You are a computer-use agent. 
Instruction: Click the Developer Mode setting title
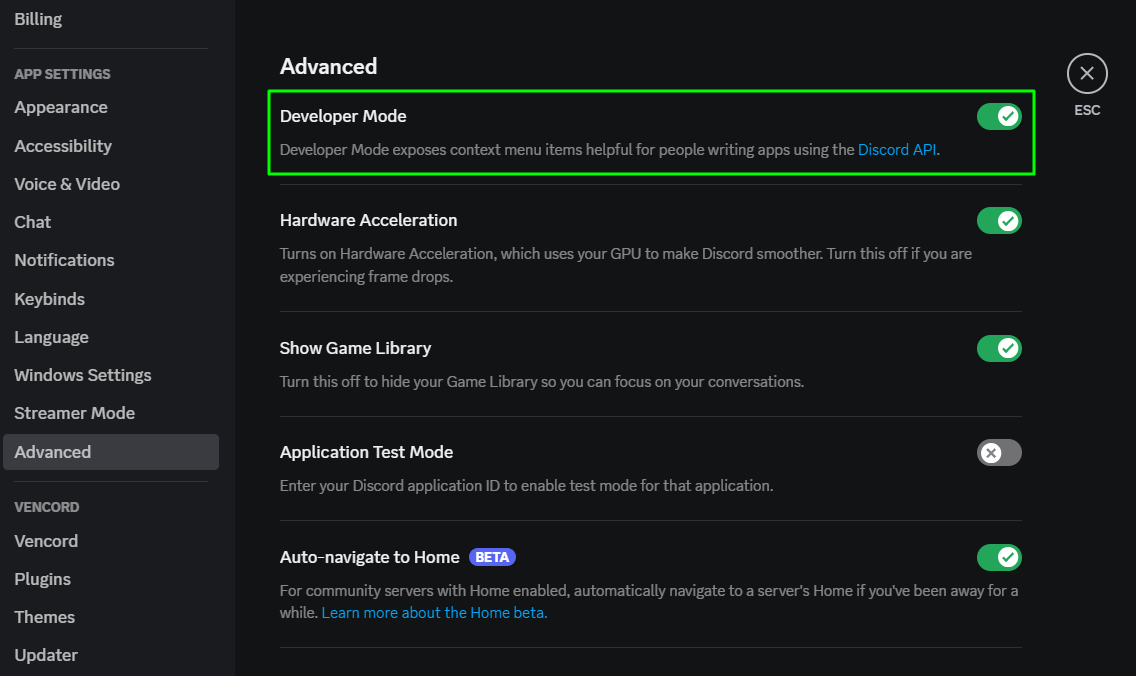[x=343, y=116]
